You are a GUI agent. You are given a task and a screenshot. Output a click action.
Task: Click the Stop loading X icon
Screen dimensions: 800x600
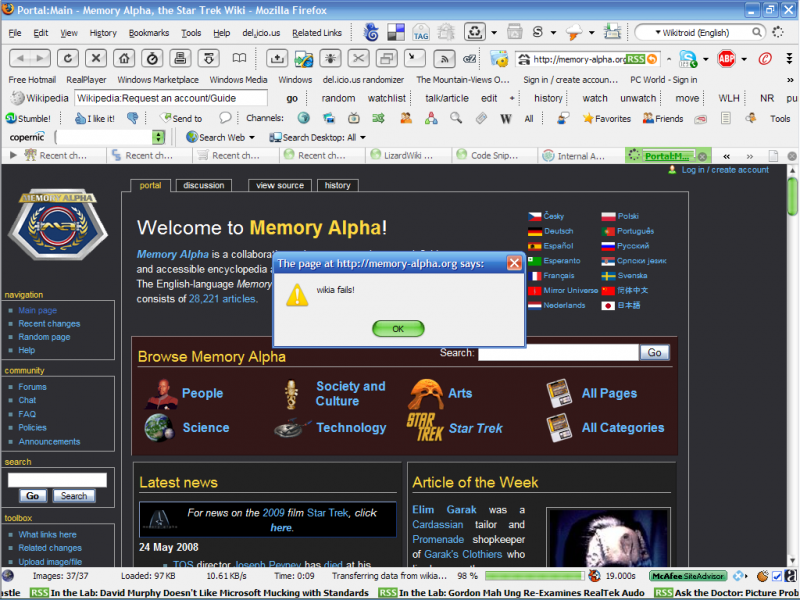(95, 58)
